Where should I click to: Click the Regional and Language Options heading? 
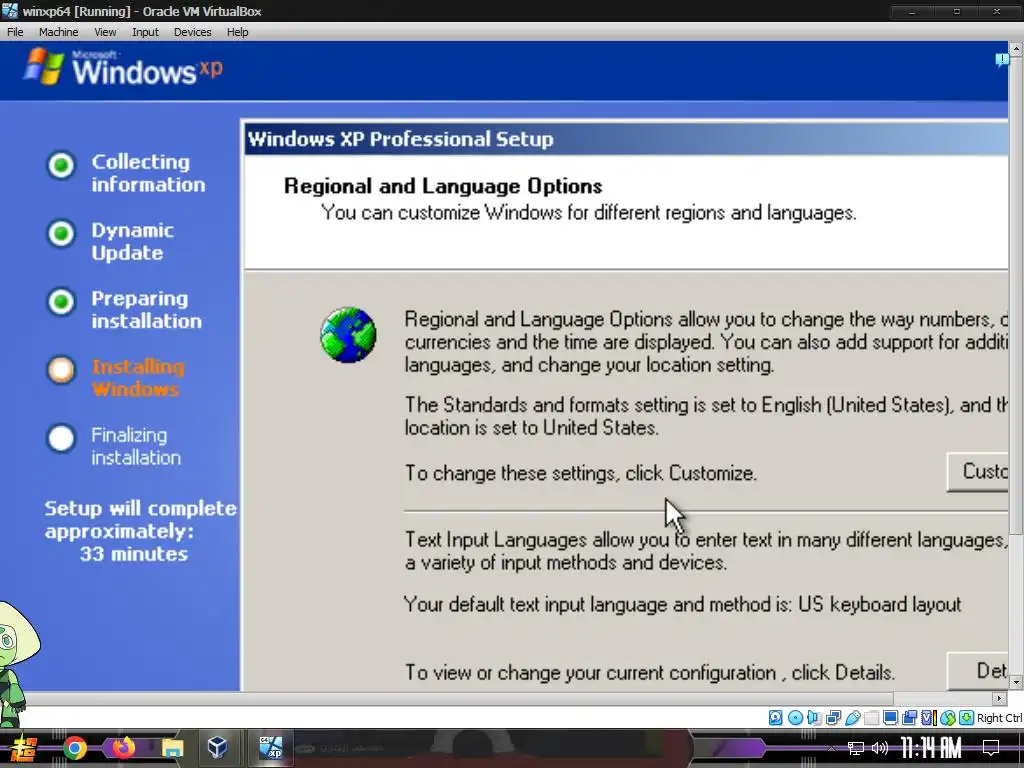(x=443, y=186)
